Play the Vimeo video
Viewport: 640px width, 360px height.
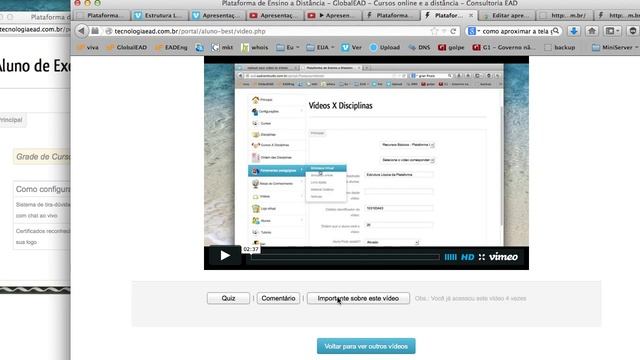click(225, 256)
